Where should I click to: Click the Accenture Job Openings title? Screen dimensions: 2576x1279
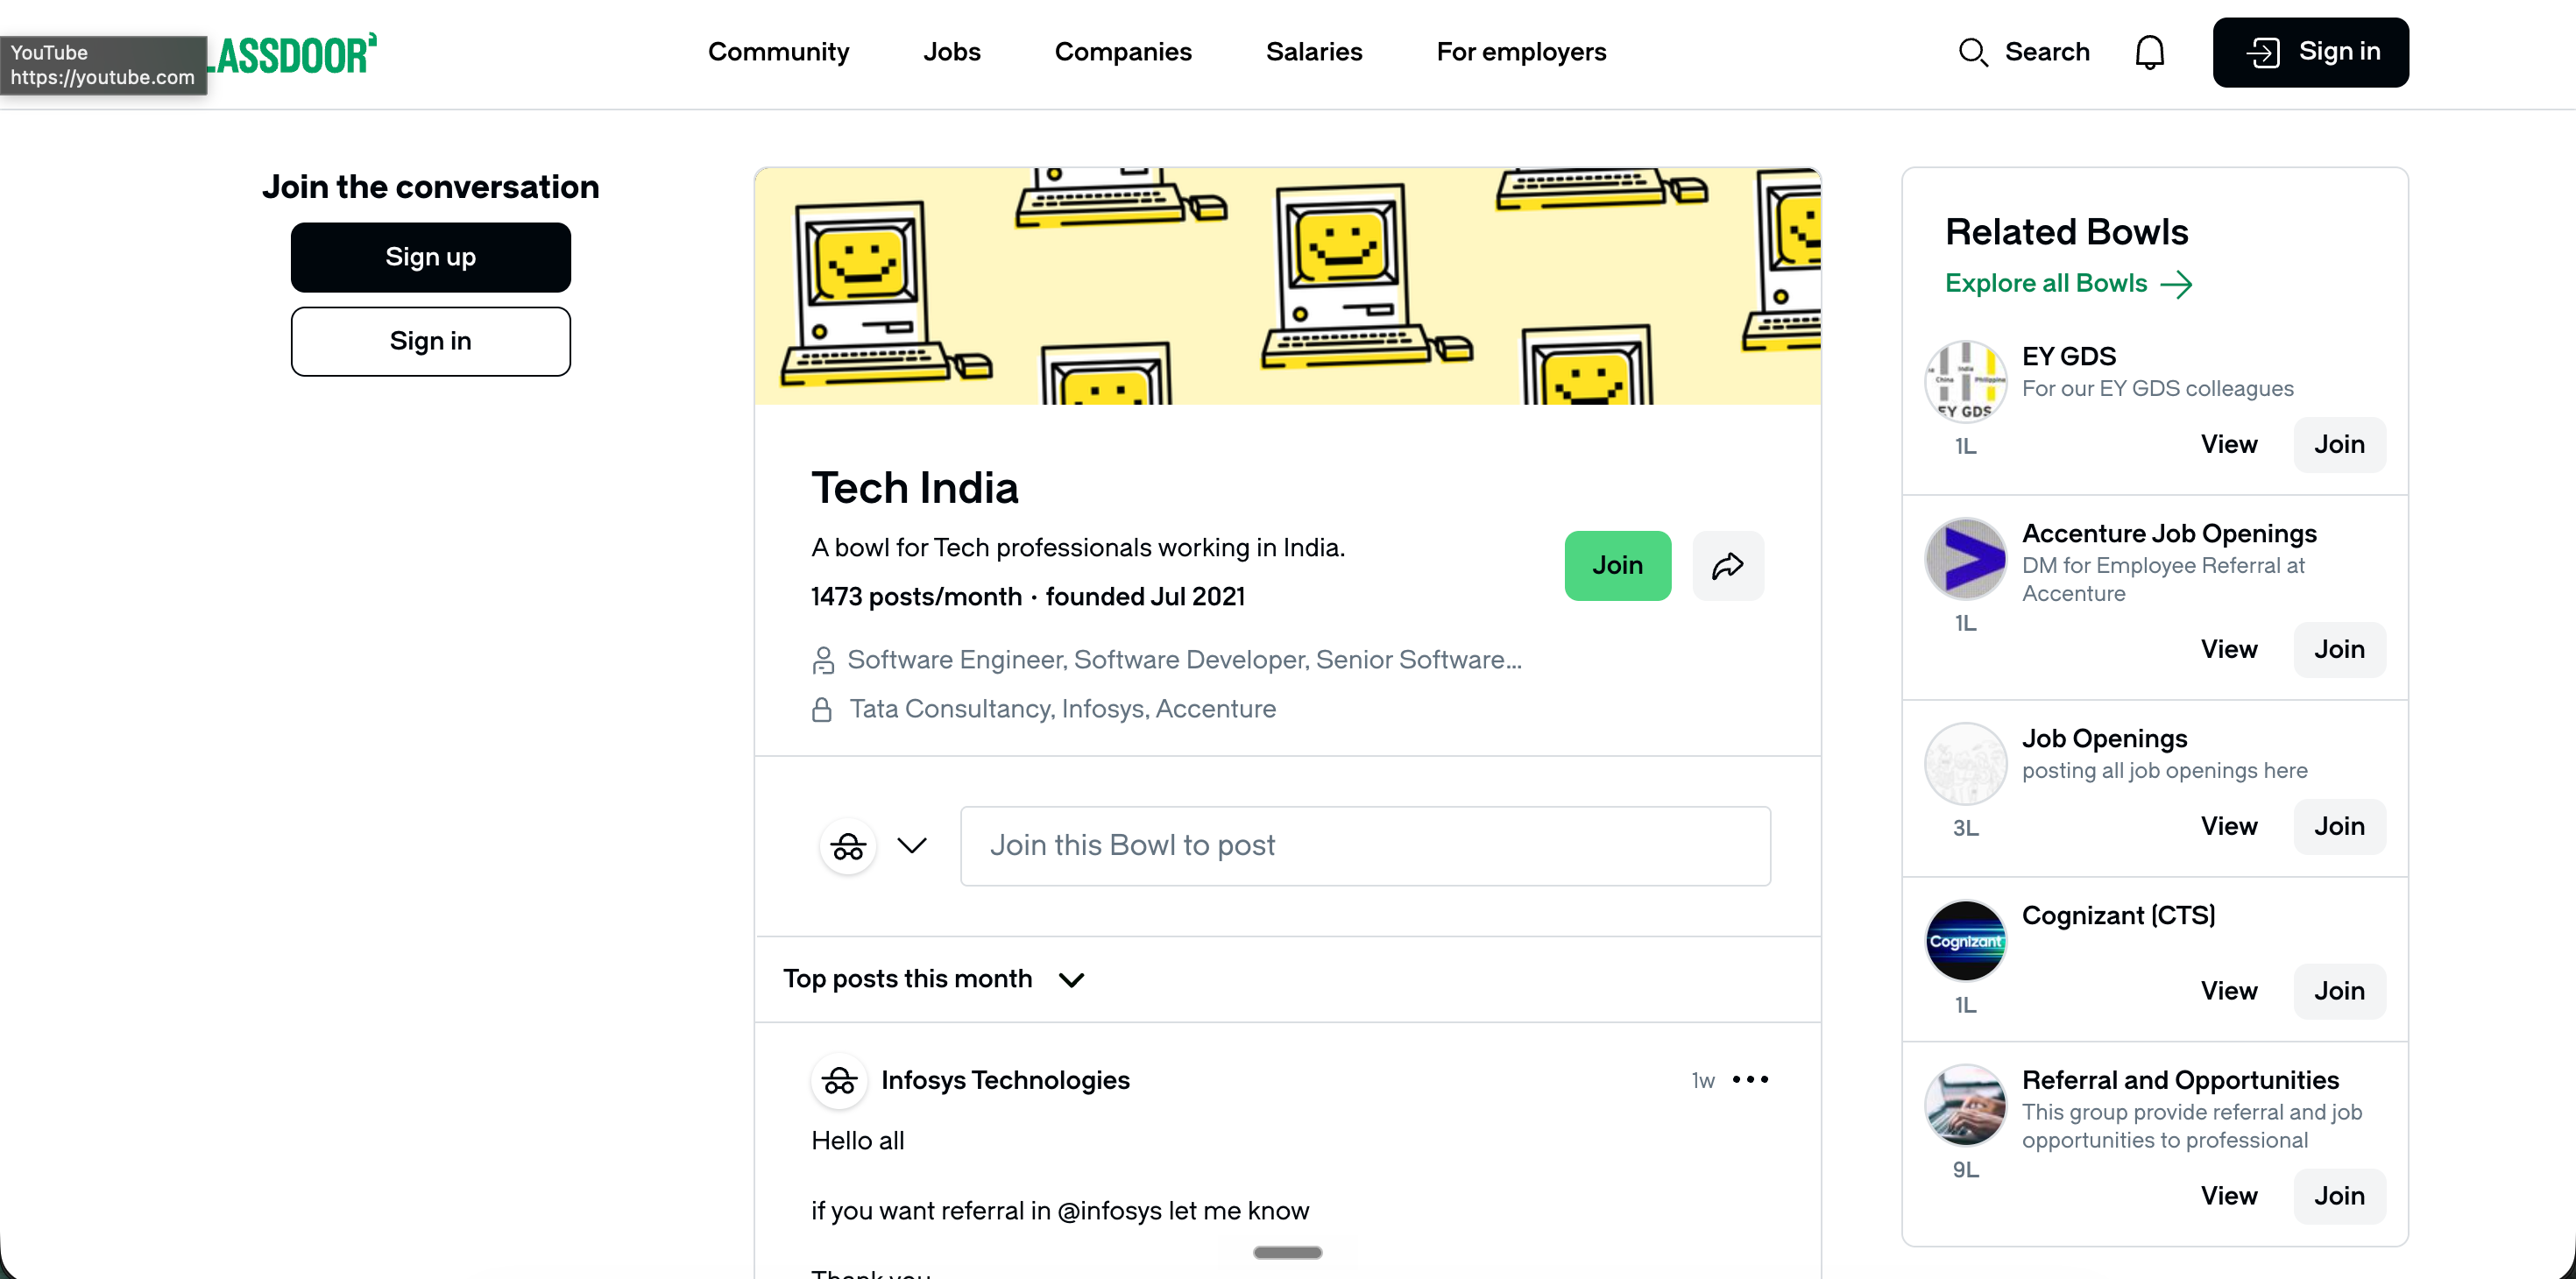coord(2168,534)
